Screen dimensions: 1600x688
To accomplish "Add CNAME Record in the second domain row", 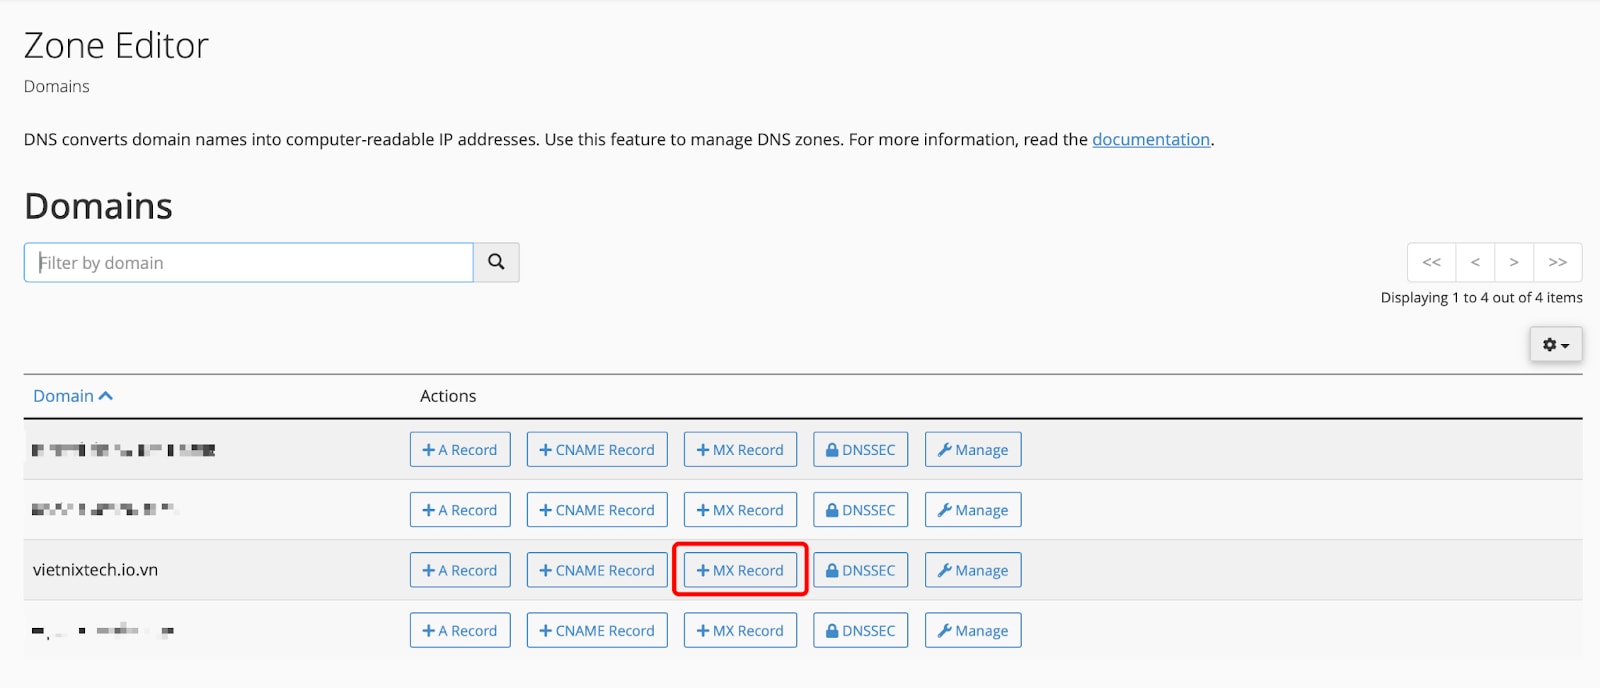I will pyautogui.click(x=597, y=510).
